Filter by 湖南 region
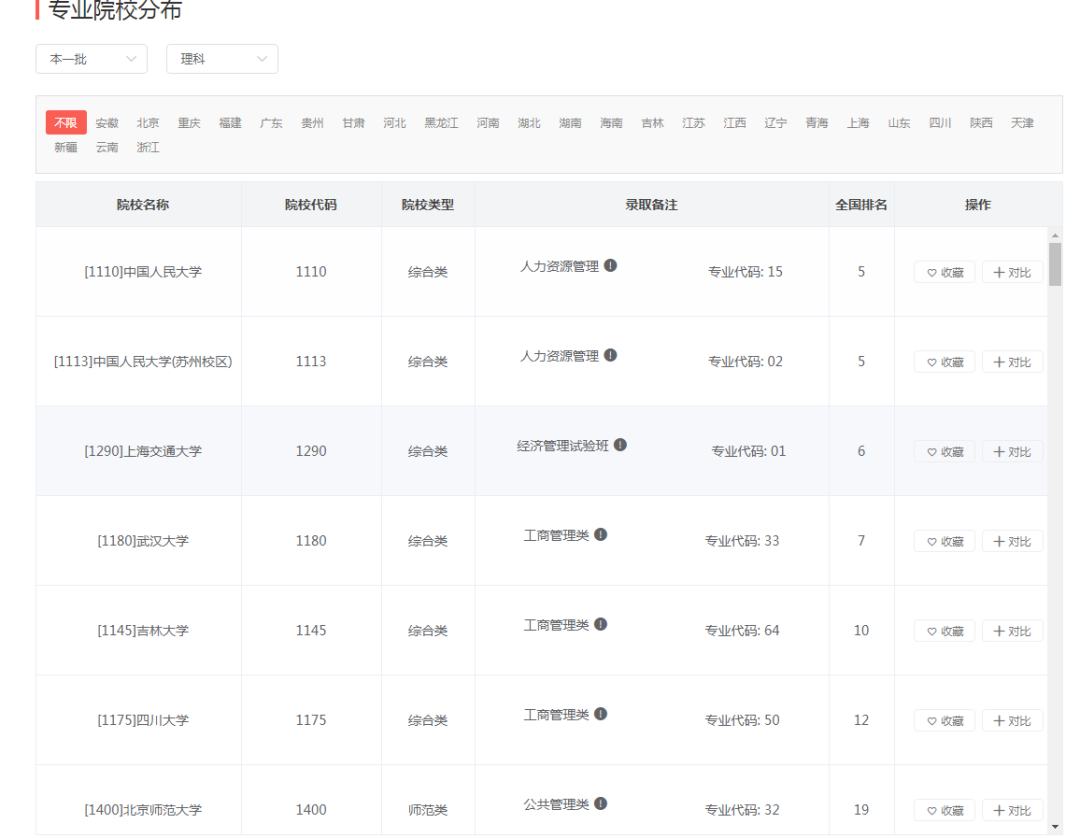Image resolution: width=1080 pixels, height=838 pixels. 570,123
